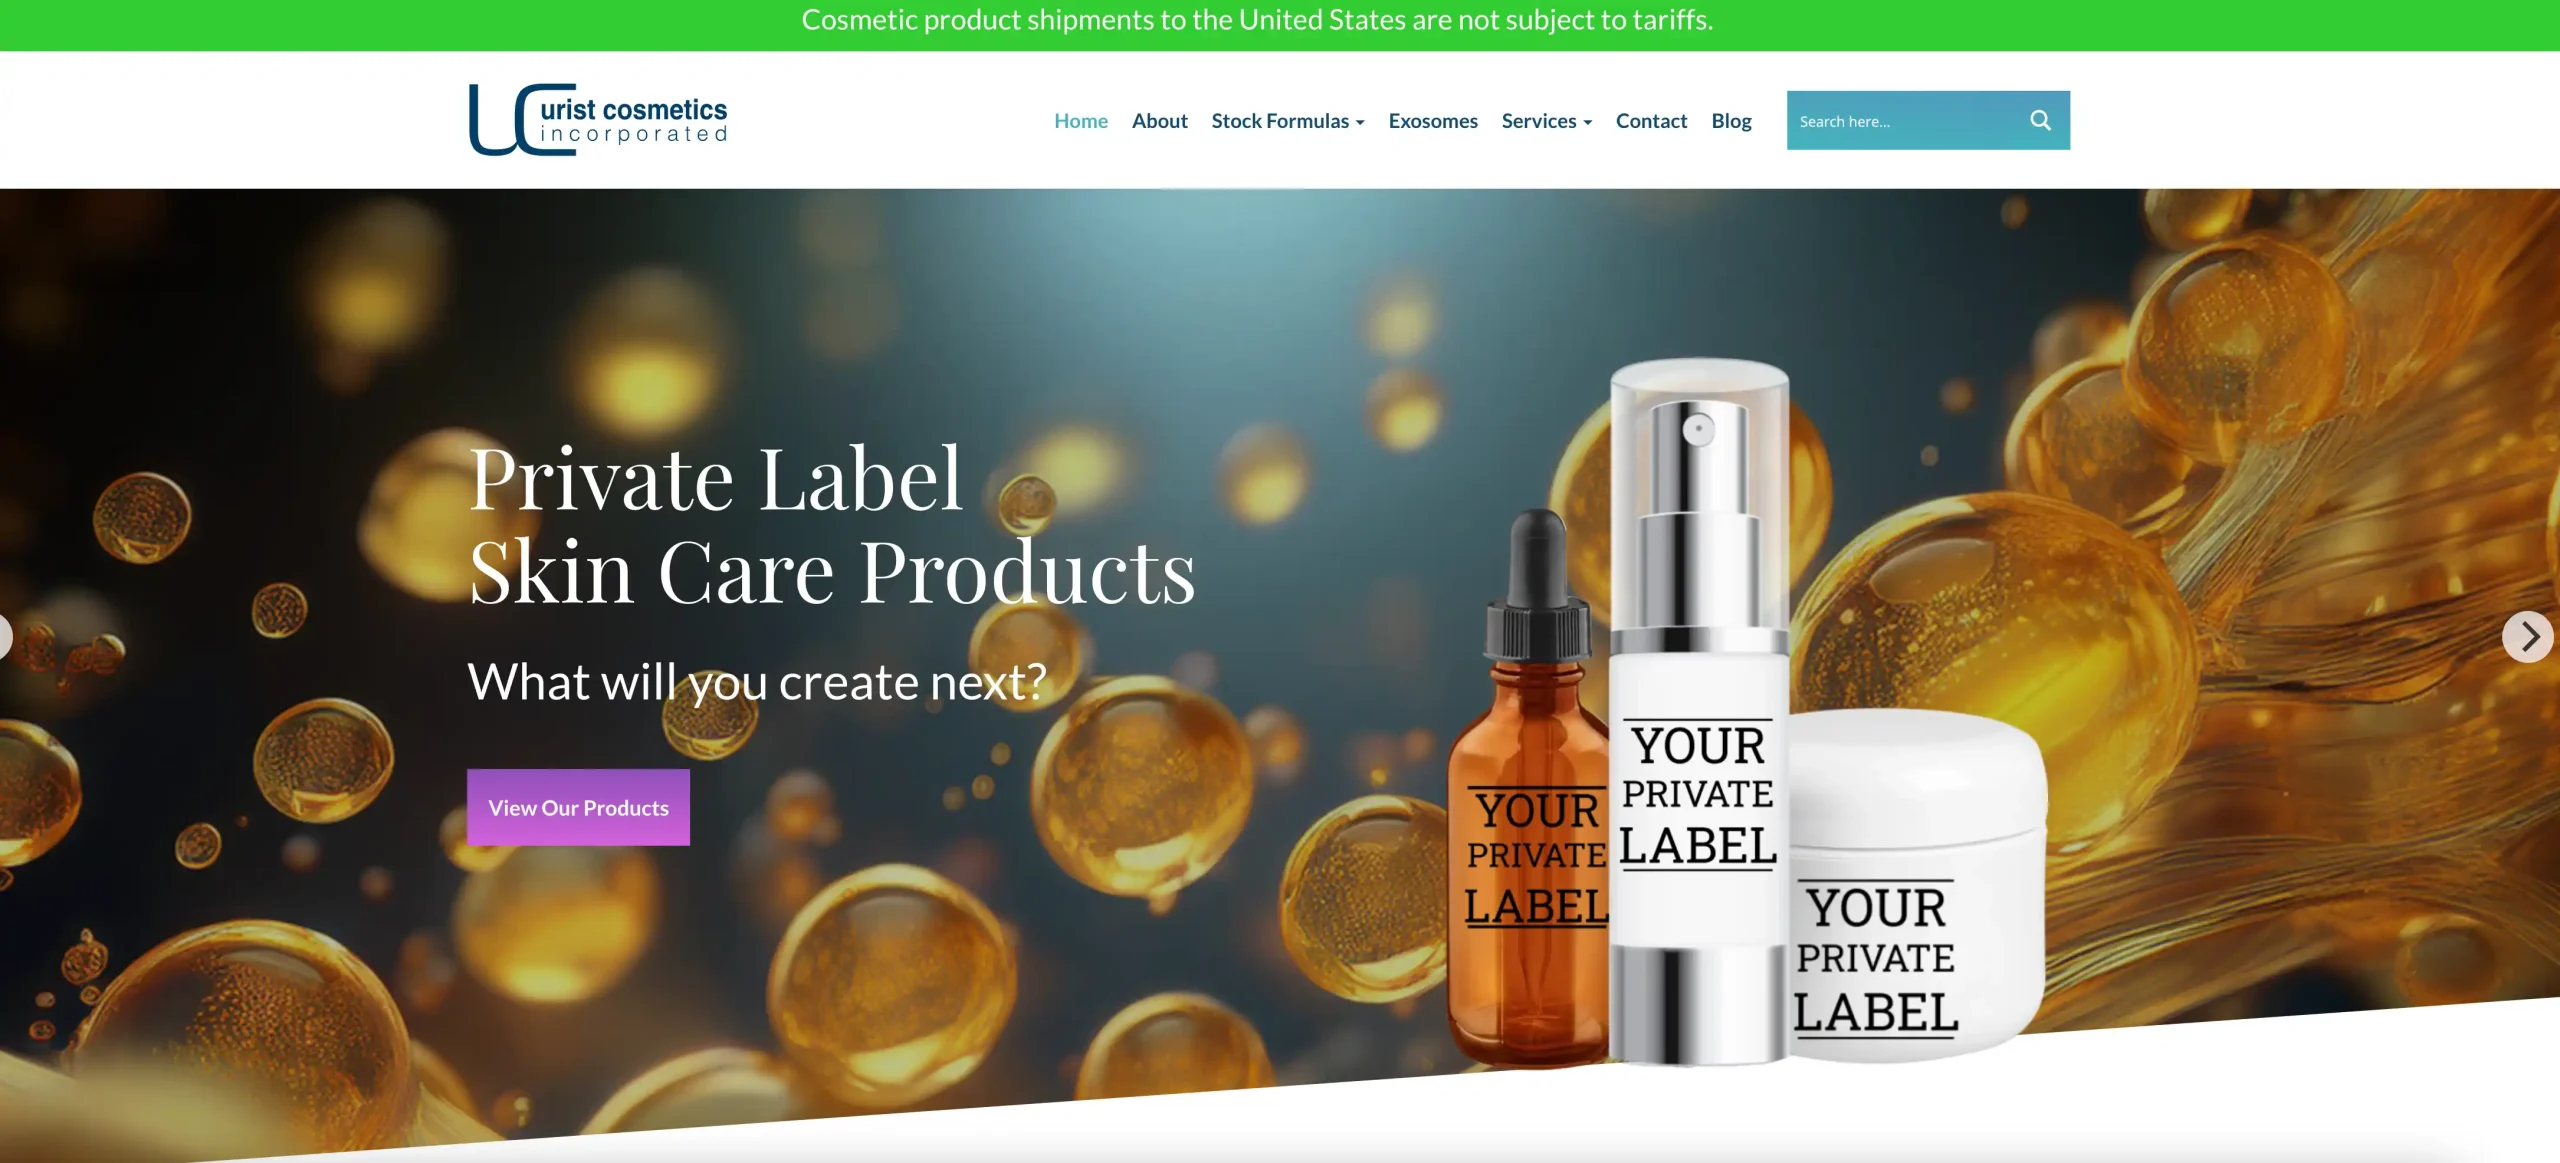Click View Our Products button
Screen dimensions: 2560x1163
578,807
